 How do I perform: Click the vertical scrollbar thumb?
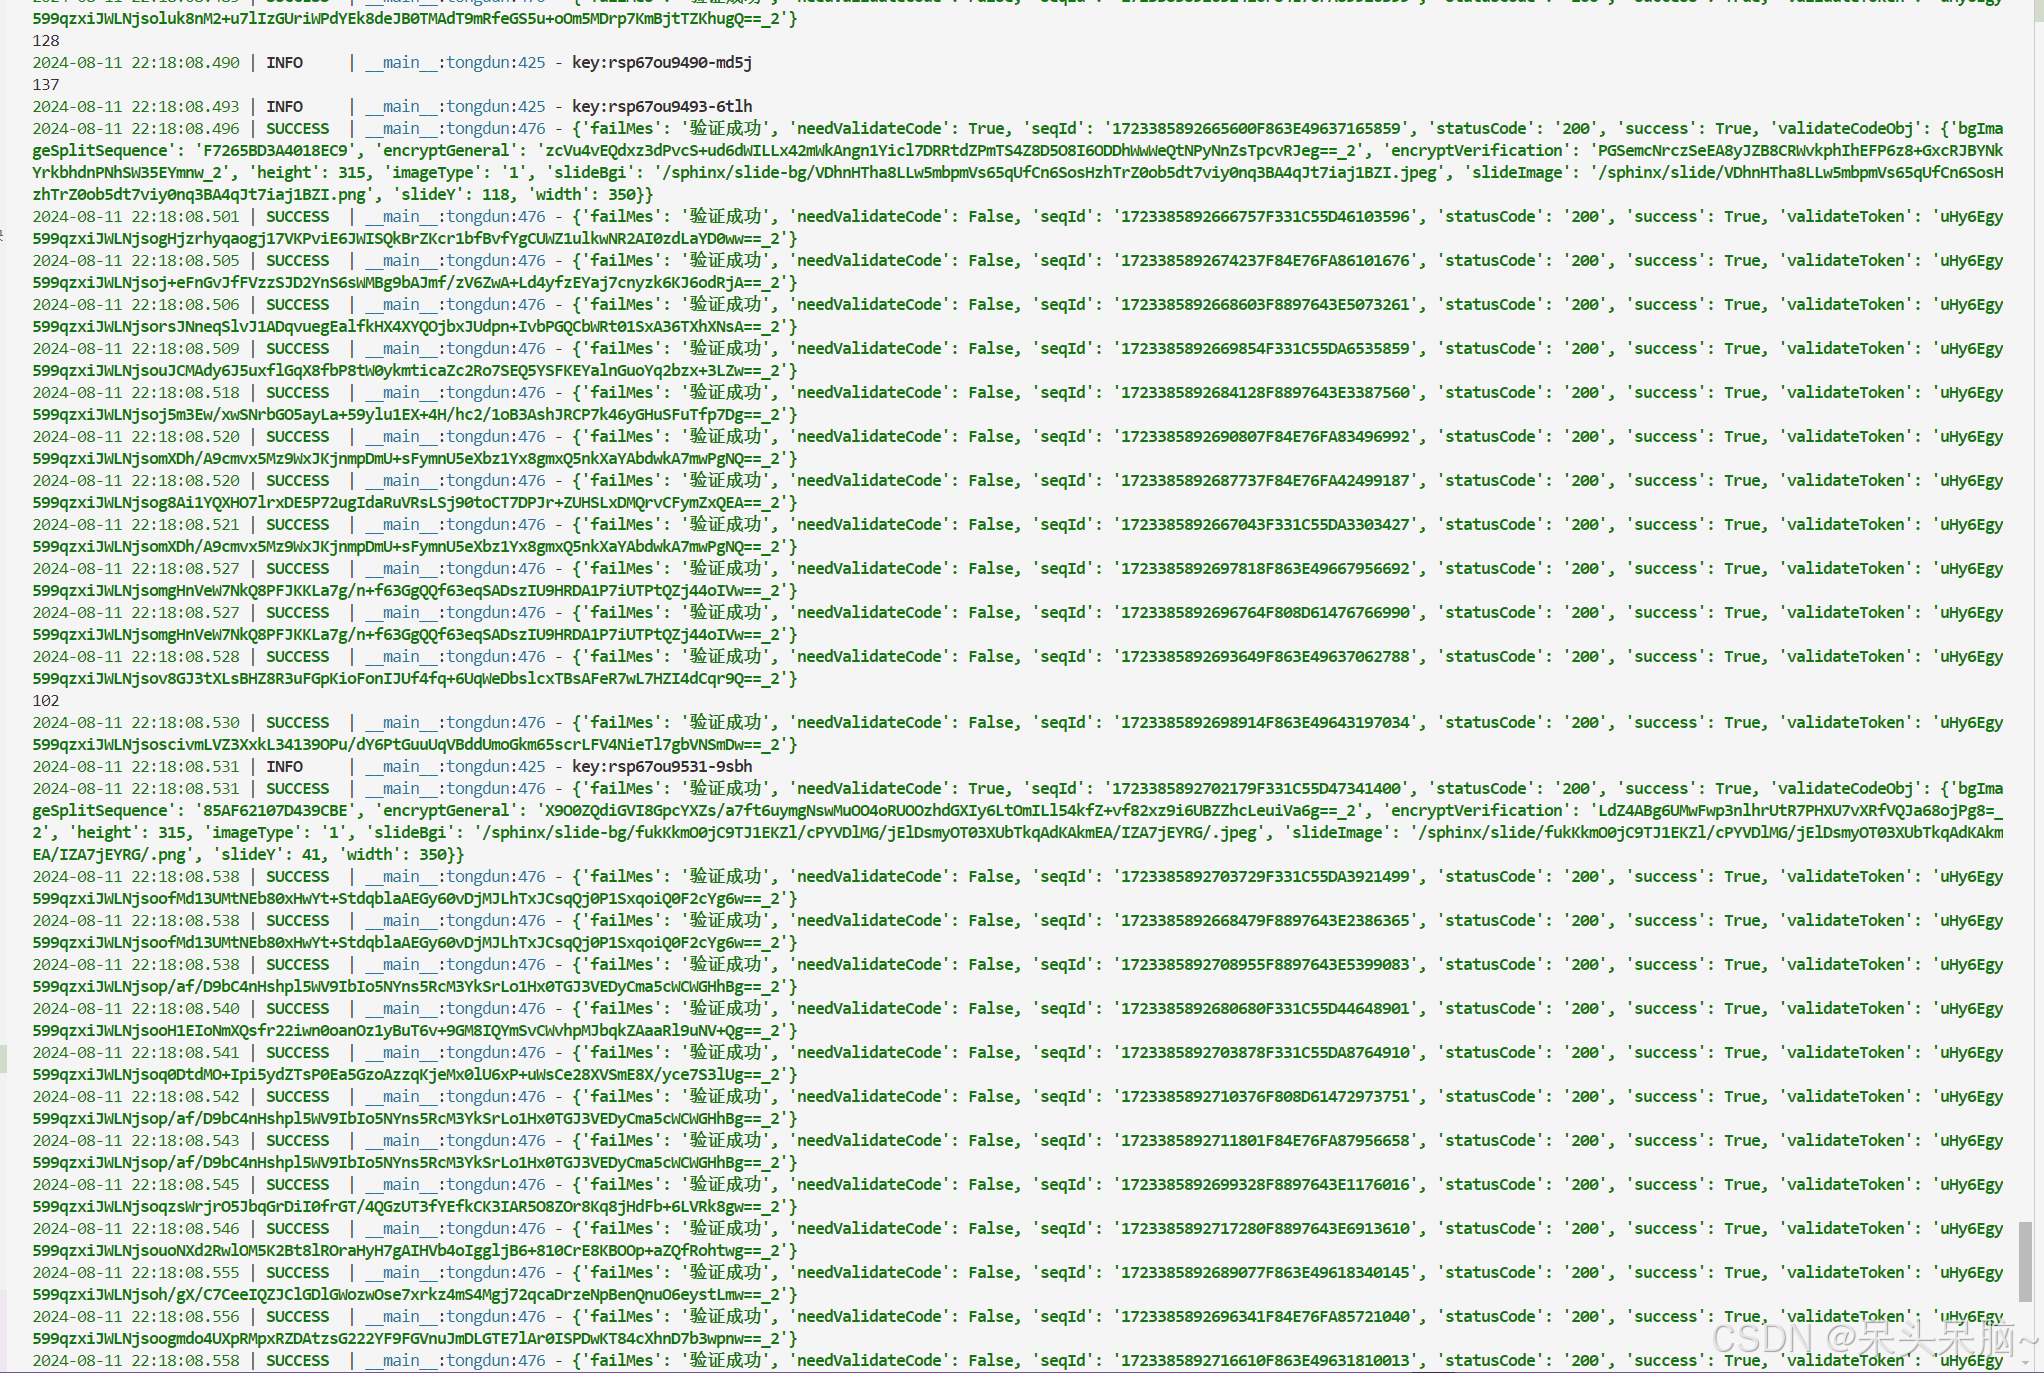point(2025,1260)
